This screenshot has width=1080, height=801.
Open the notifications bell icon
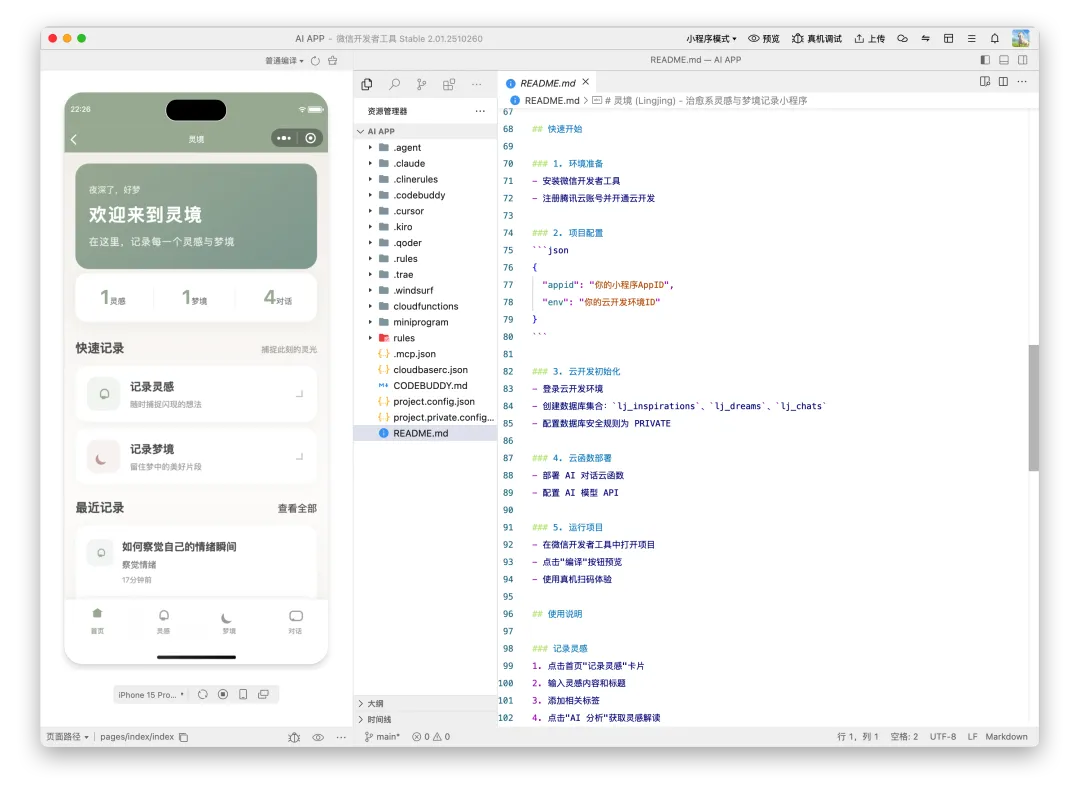(x=995, y=38)
